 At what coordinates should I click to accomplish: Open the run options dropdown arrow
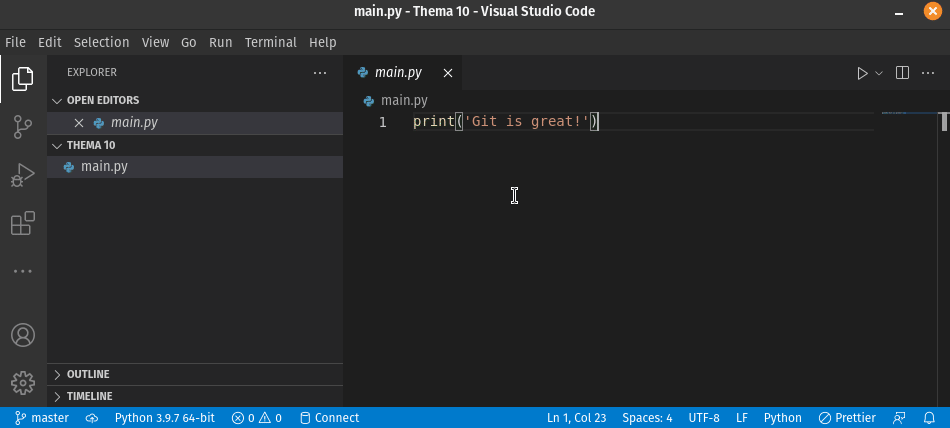click(880, 73)
